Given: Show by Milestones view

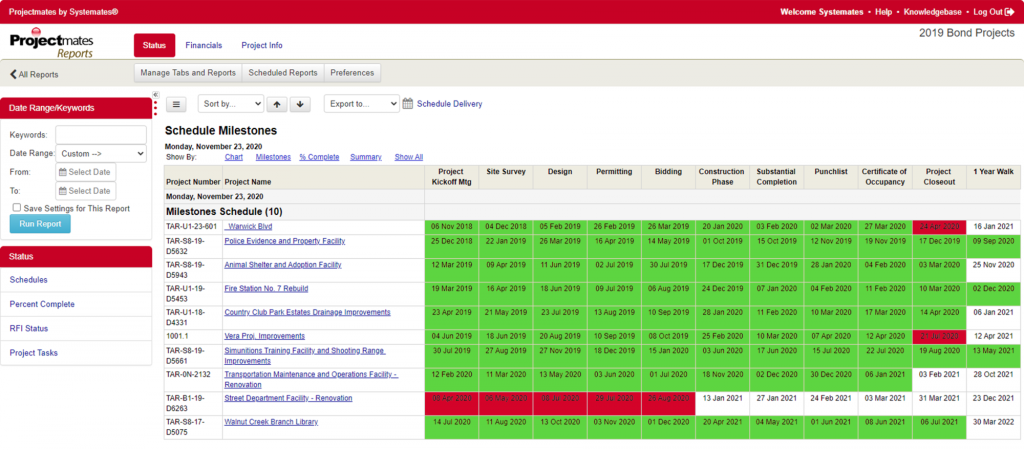Looking at the screenshot, I should (273, 157).
